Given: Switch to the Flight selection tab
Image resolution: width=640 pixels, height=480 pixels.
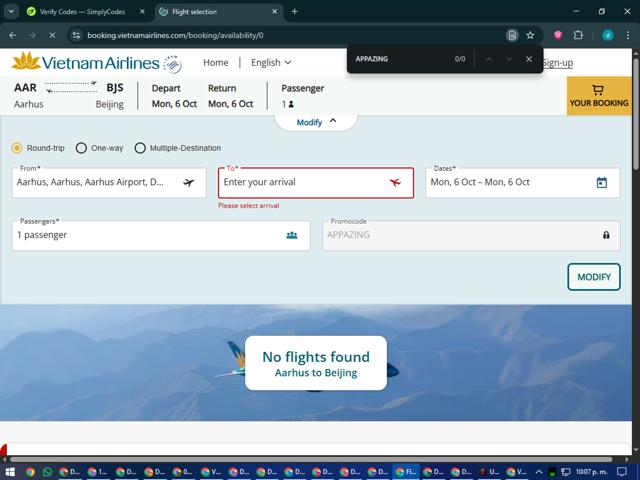Looking at the screenshot, I should (218, 11).
